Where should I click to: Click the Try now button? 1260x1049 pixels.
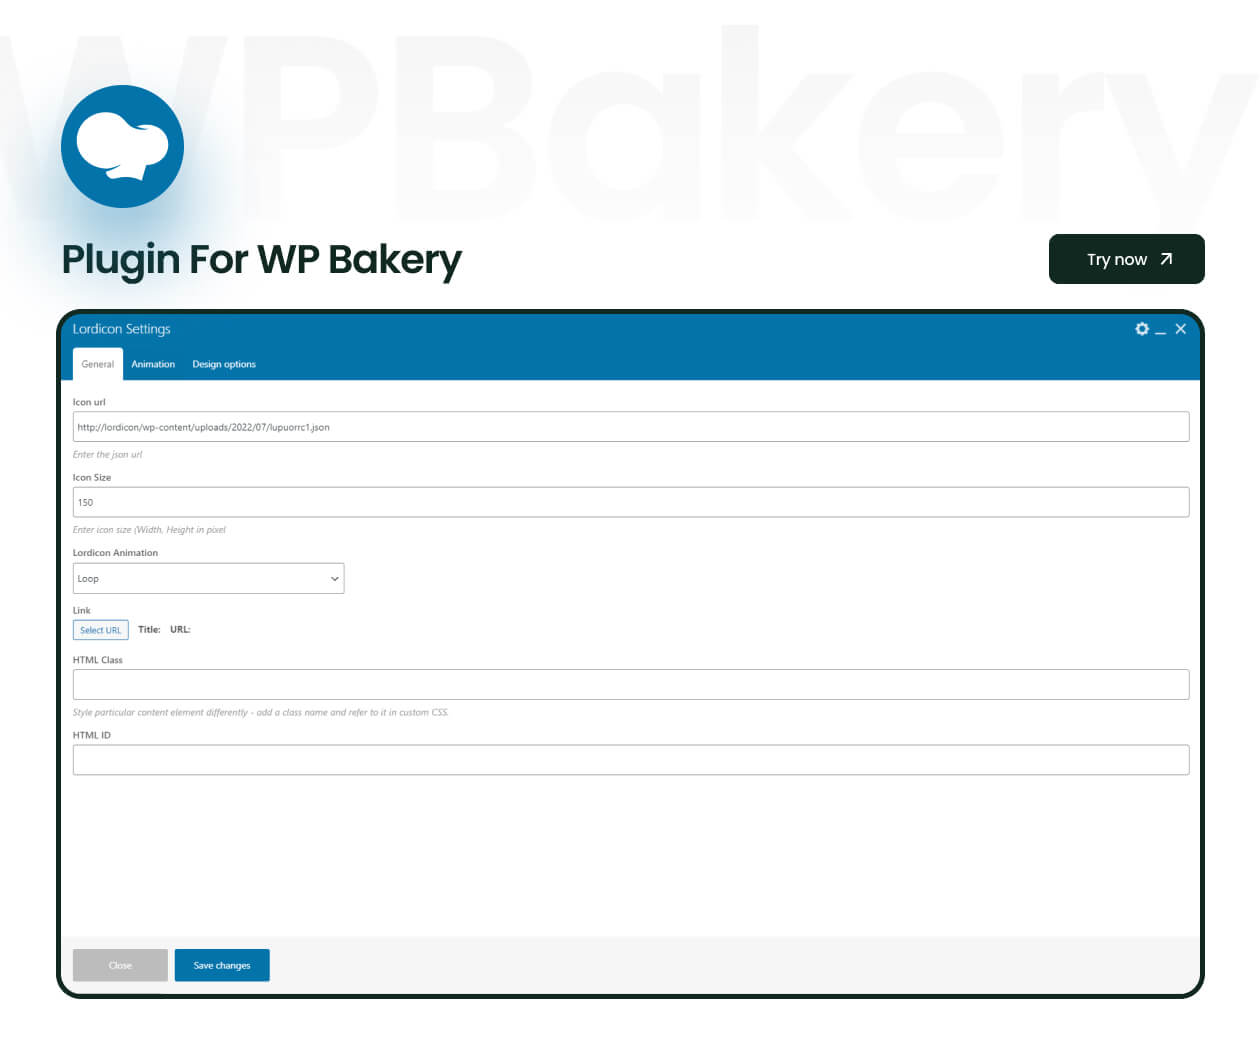pos(1127,259)
